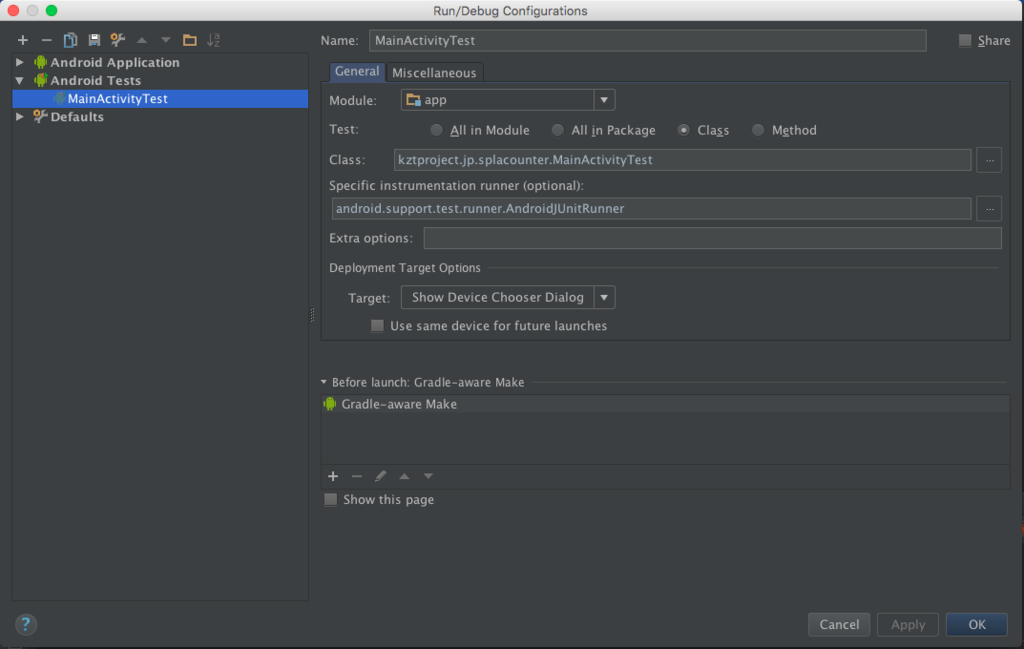Open edit defaults with the wrench icon

[118, 40]
